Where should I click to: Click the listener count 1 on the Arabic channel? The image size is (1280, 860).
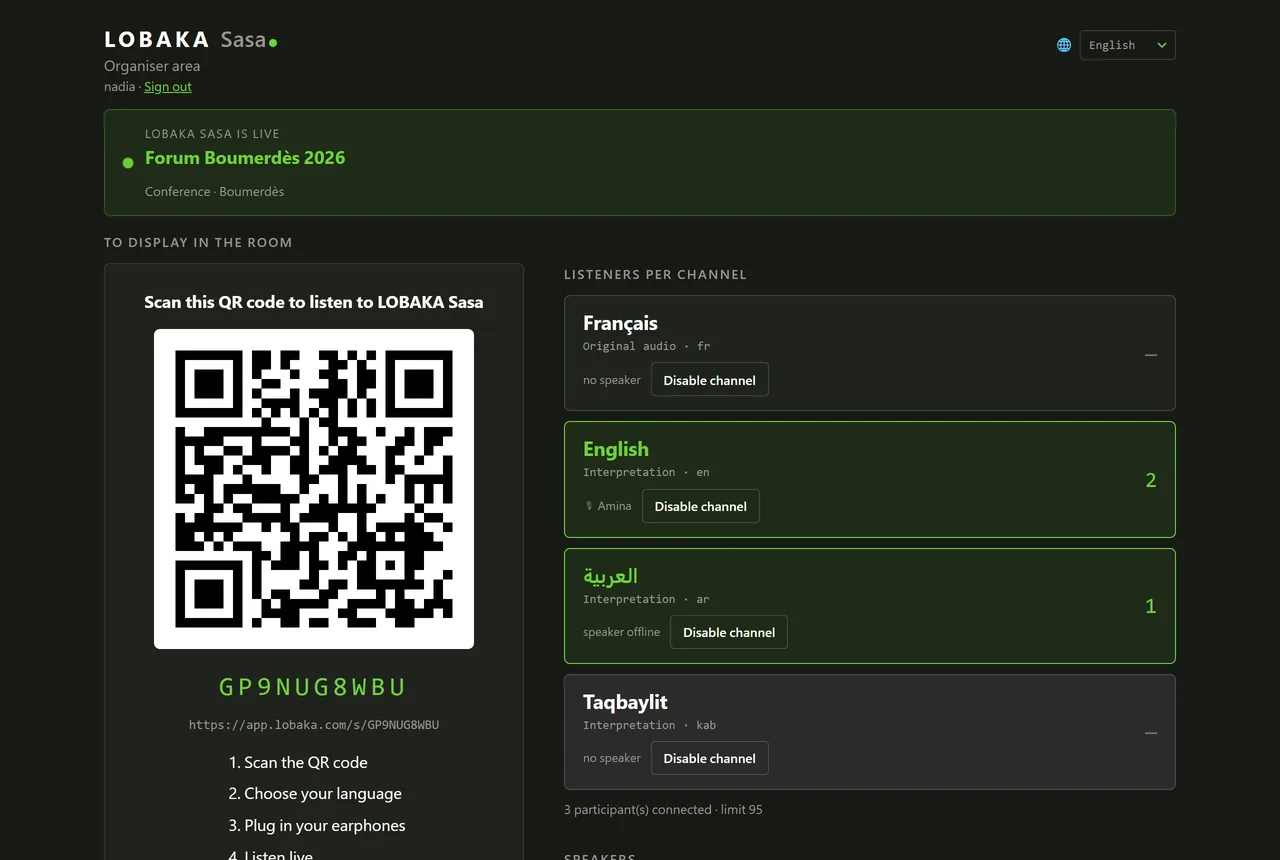click(1150, 606)
